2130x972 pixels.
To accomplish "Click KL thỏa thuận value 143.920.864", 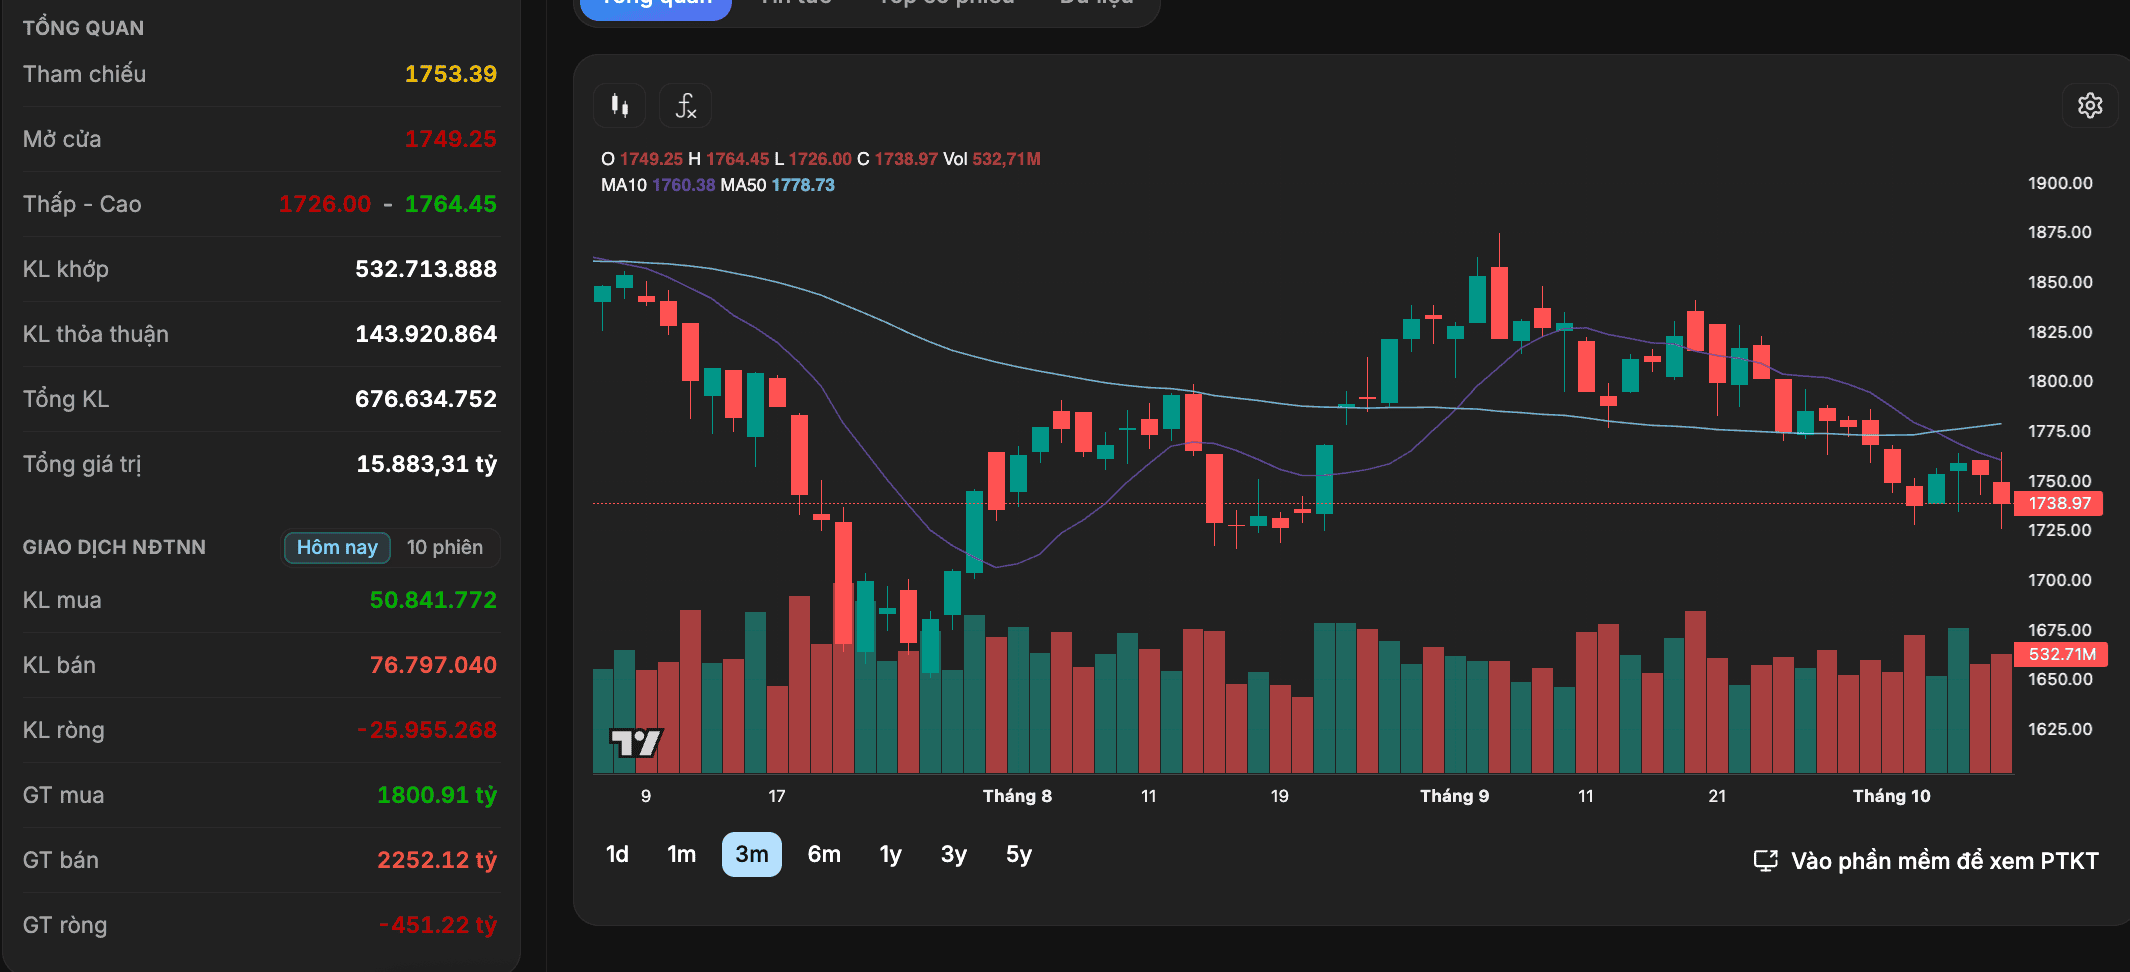I will [x=426, y=334].
